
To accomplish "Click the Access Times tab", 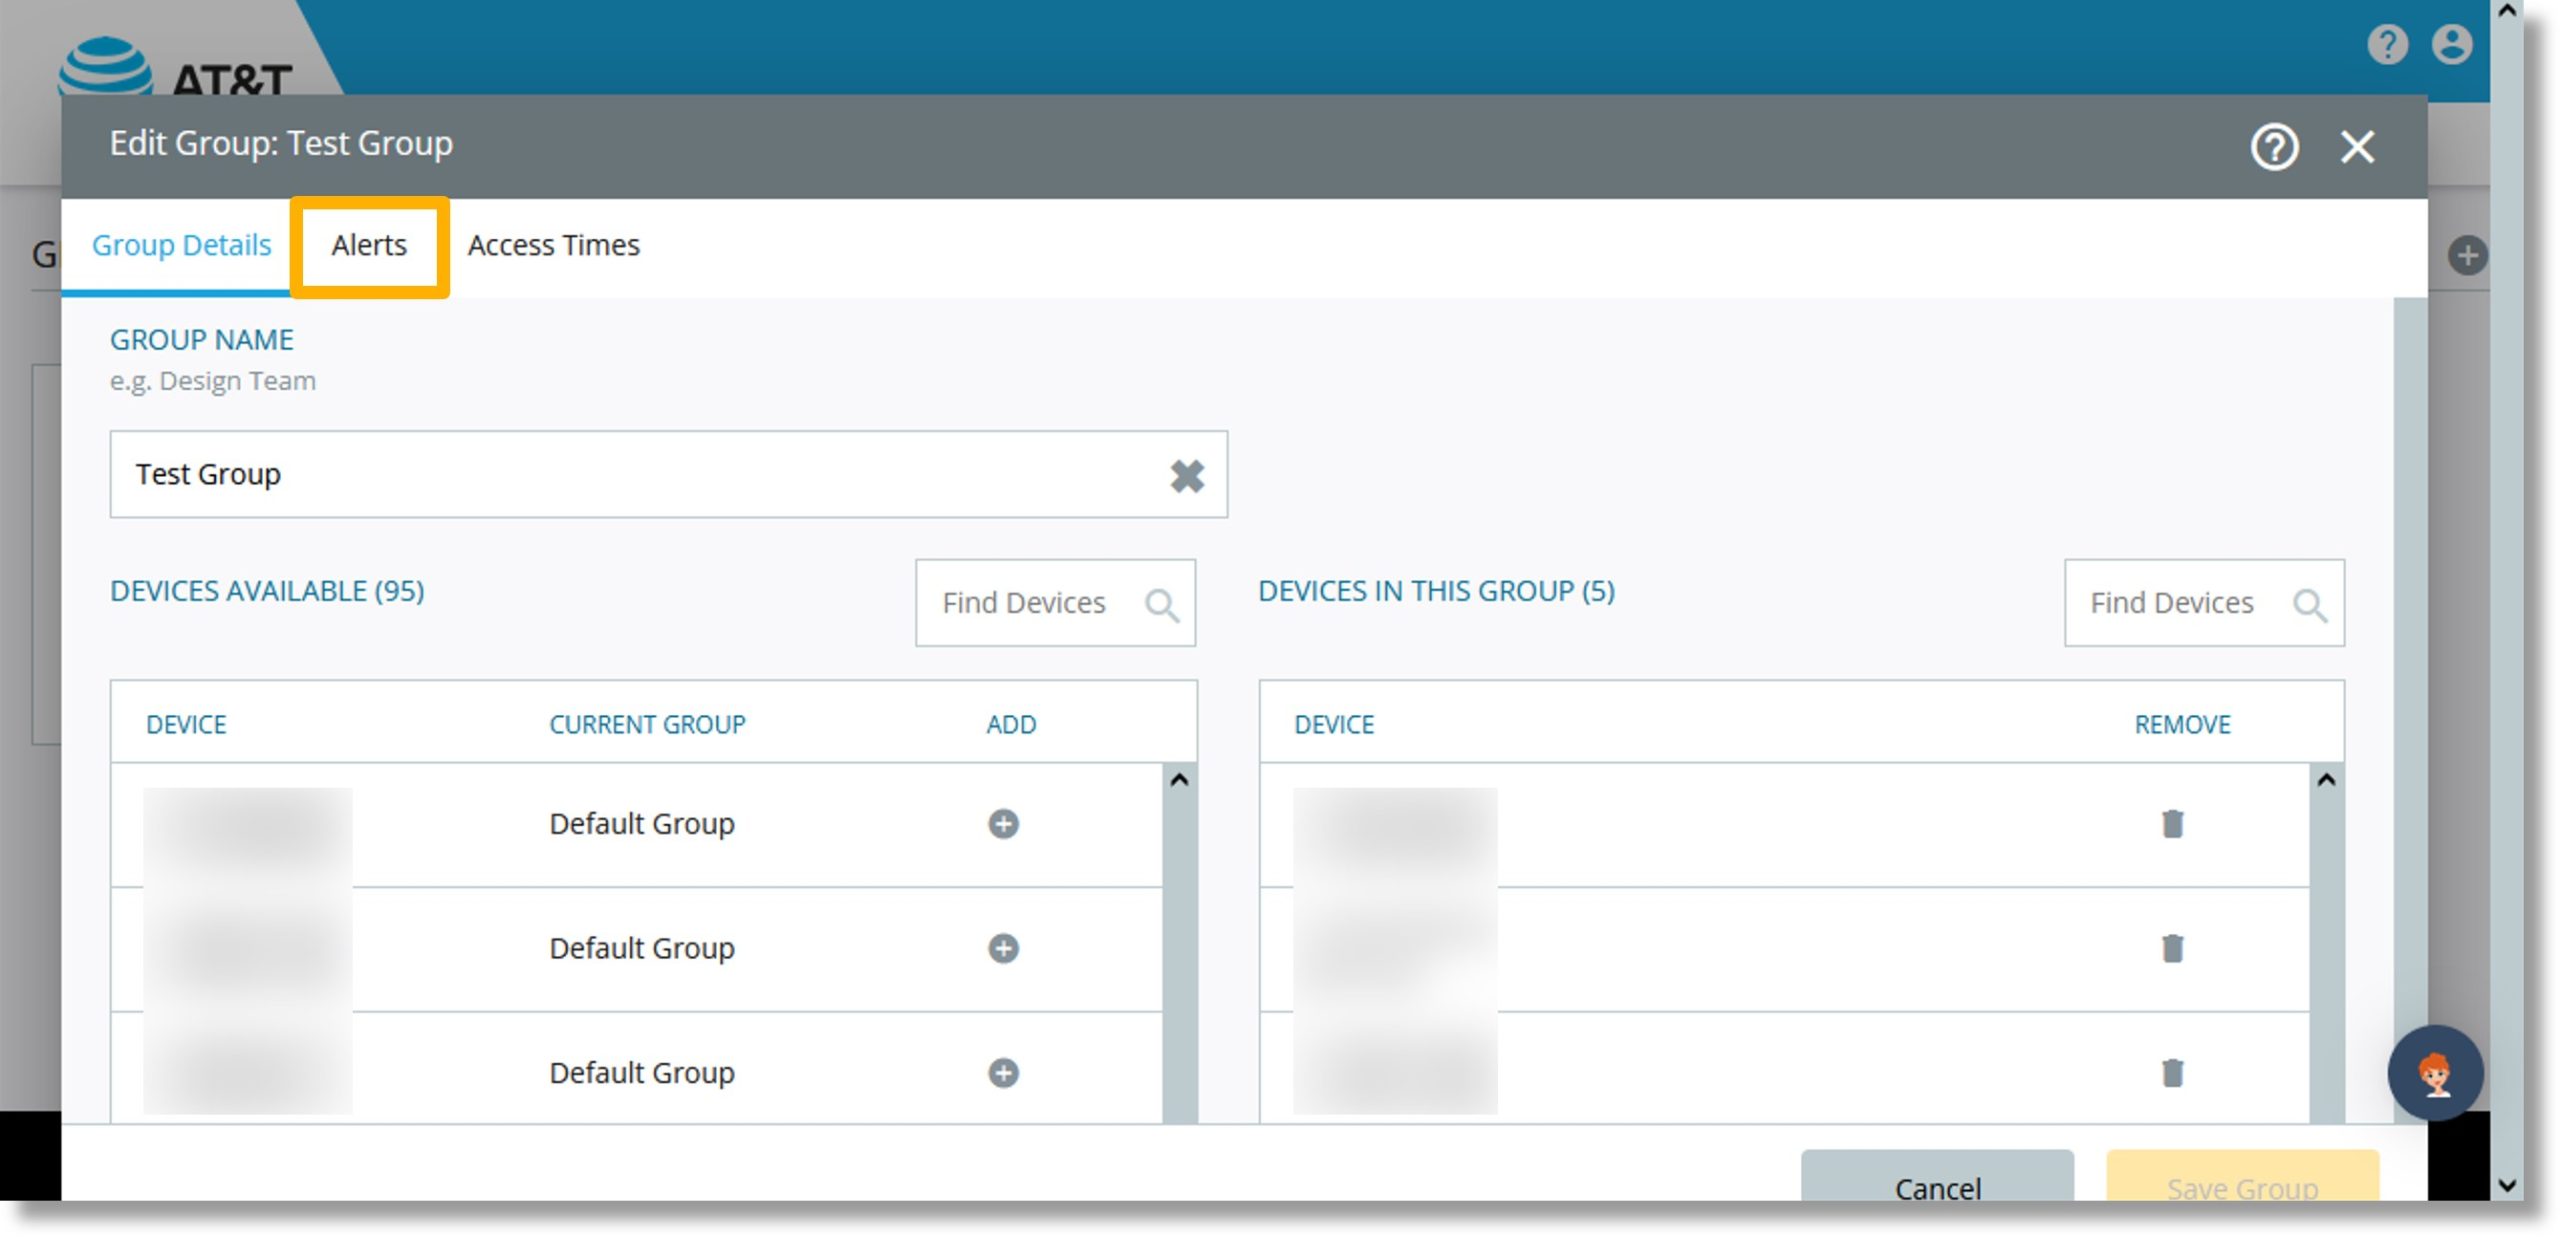I will click(552, 243).
